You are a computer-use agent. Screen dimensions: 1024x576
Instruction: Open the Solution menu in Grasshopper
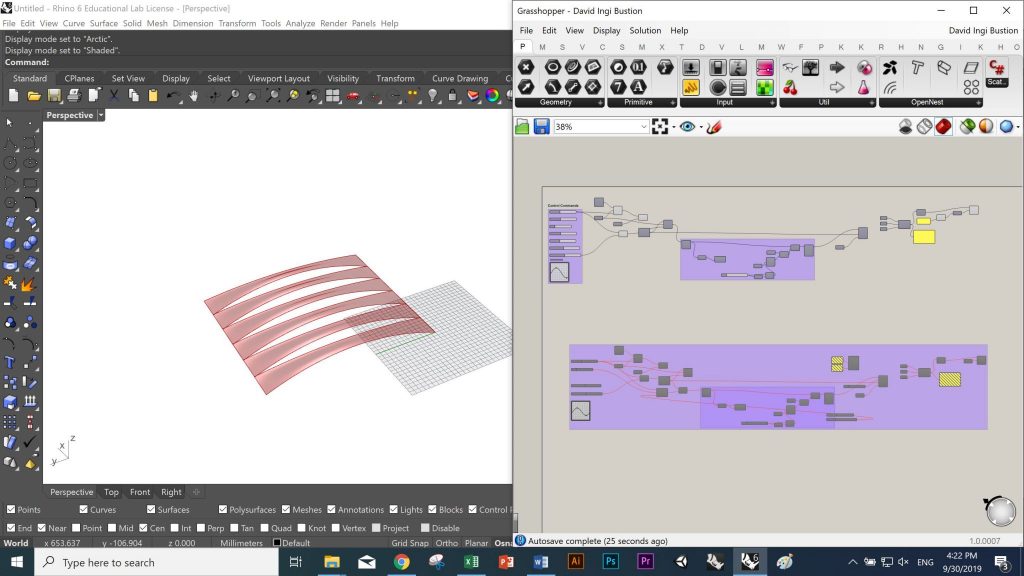pyautogui.click(x=645, y=31)
